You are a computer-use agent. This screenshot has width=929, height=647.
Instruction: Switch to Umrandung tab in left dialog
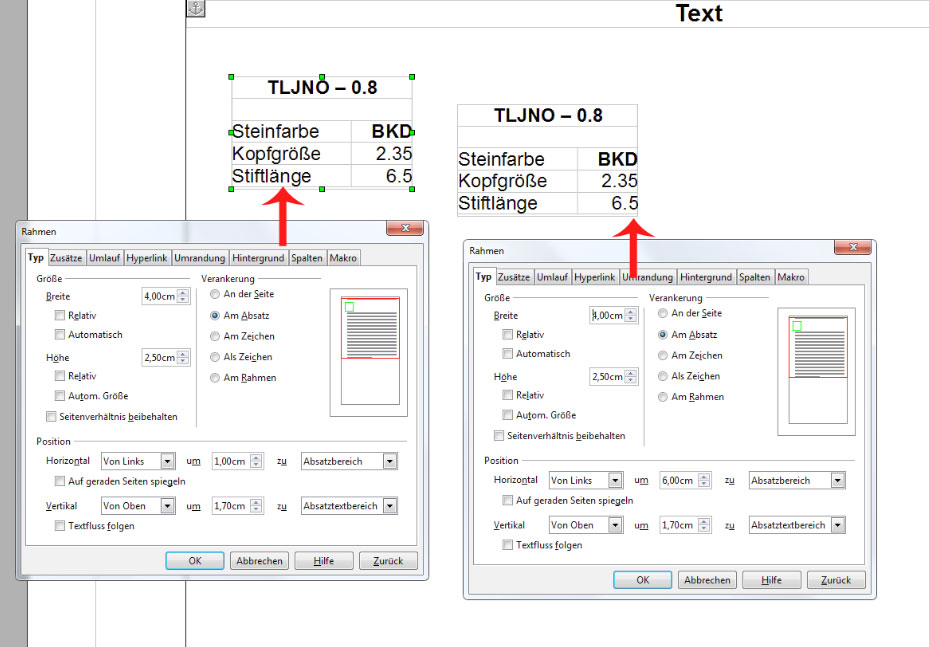tap(199, 258)
